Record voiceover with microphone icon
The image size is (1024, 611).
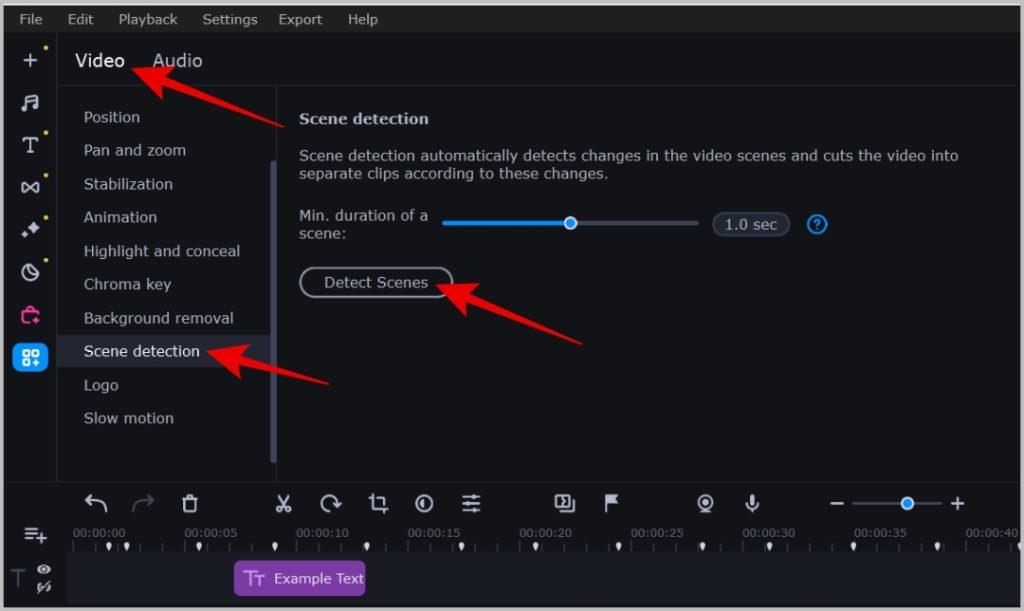pyautogui.click(x=752, y=503)
